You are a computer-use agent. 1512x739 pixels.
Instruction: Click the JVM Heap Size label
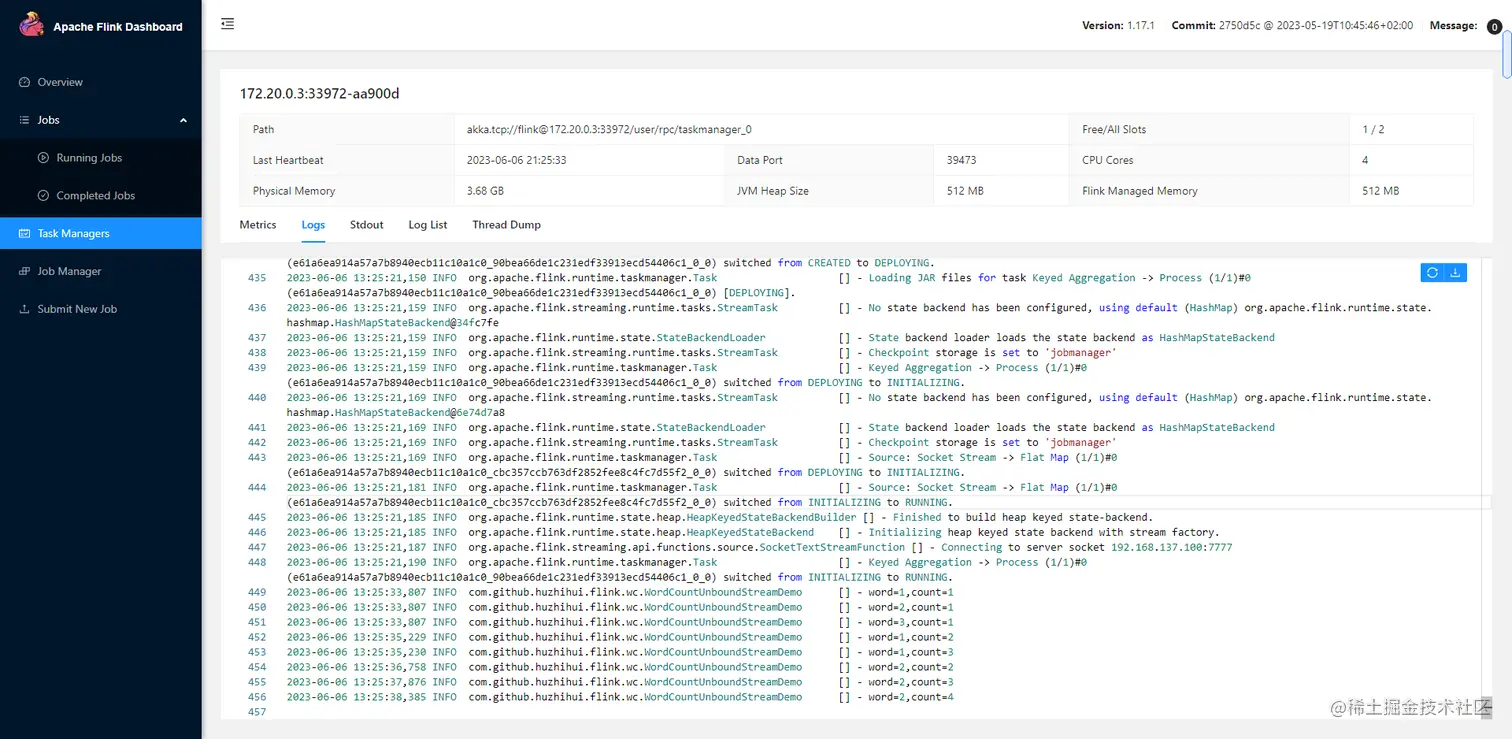[773, 191]
